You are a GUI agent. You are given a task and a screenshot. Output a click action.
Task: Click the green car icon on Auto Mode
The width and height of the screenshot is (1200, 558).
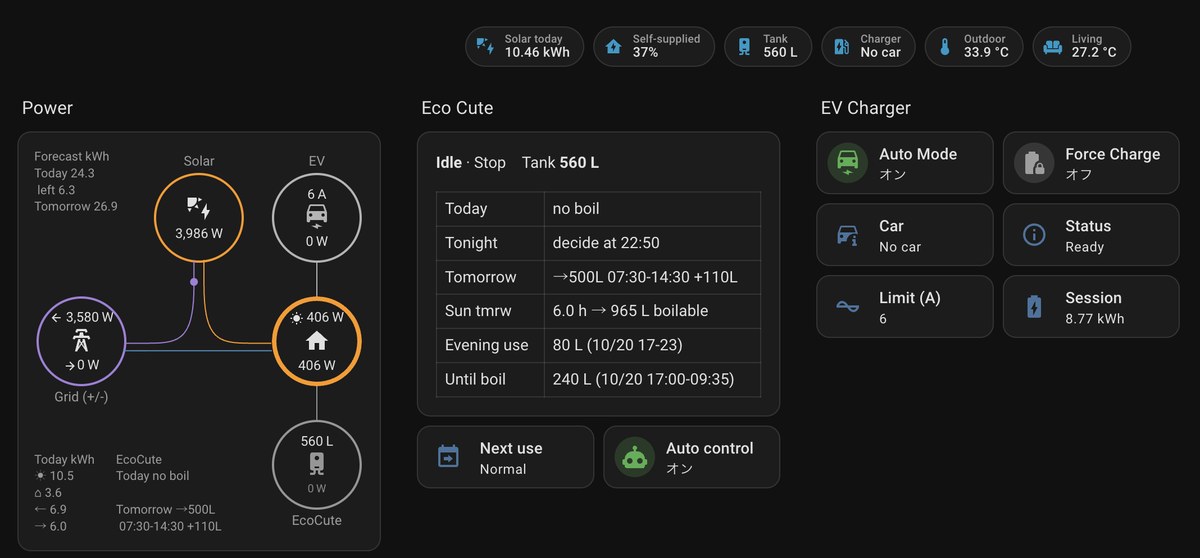click(x=847, y=163)
